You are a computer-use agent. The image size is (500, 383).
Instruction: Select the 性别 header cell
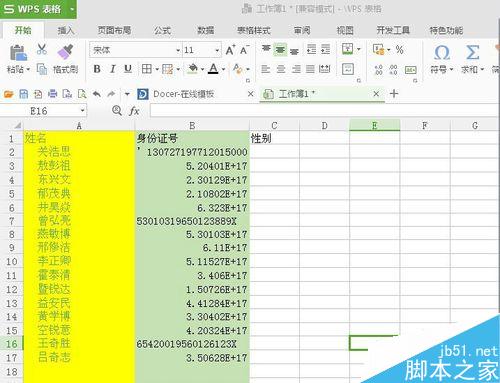[x=274, y=138]
